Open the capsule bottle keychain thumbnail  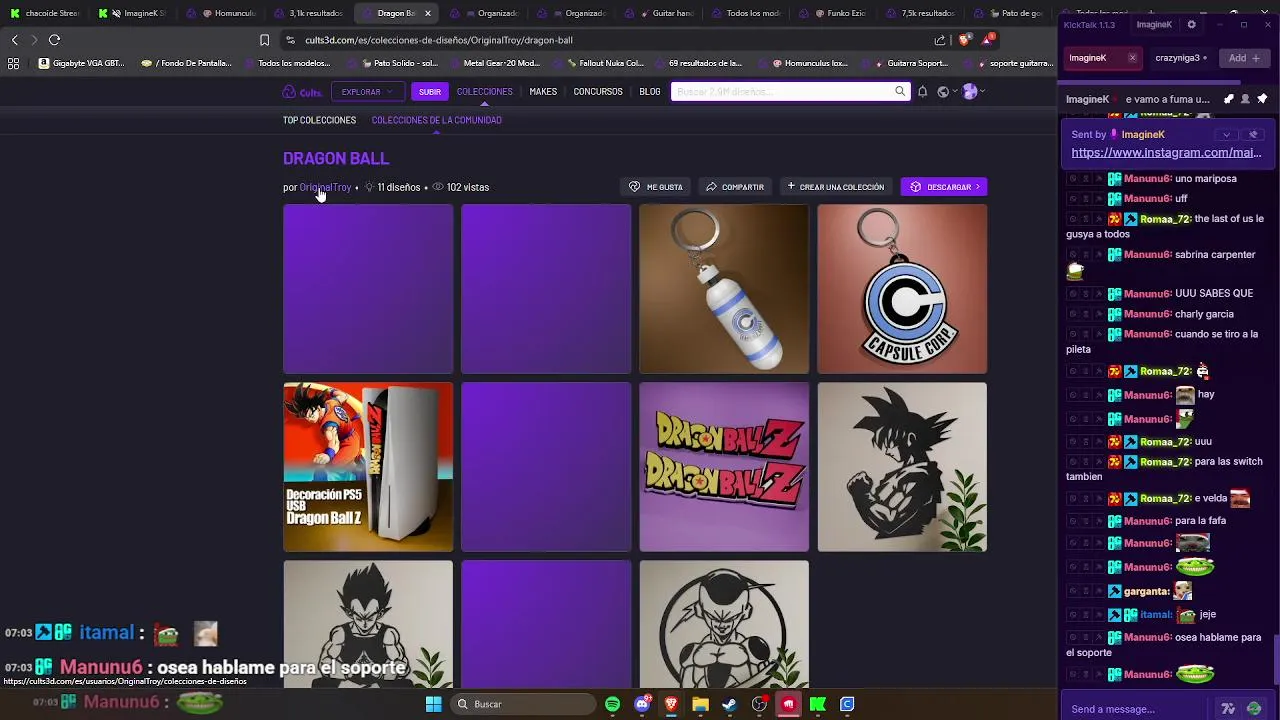click(724, 289)
